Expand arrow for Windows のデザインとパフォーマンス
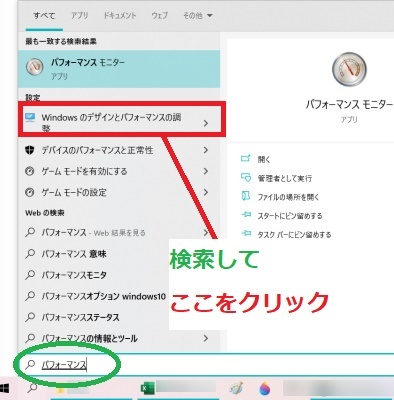The width and height of the screenshot is (394, 400). pyautogui.click(x=206, y=123)
